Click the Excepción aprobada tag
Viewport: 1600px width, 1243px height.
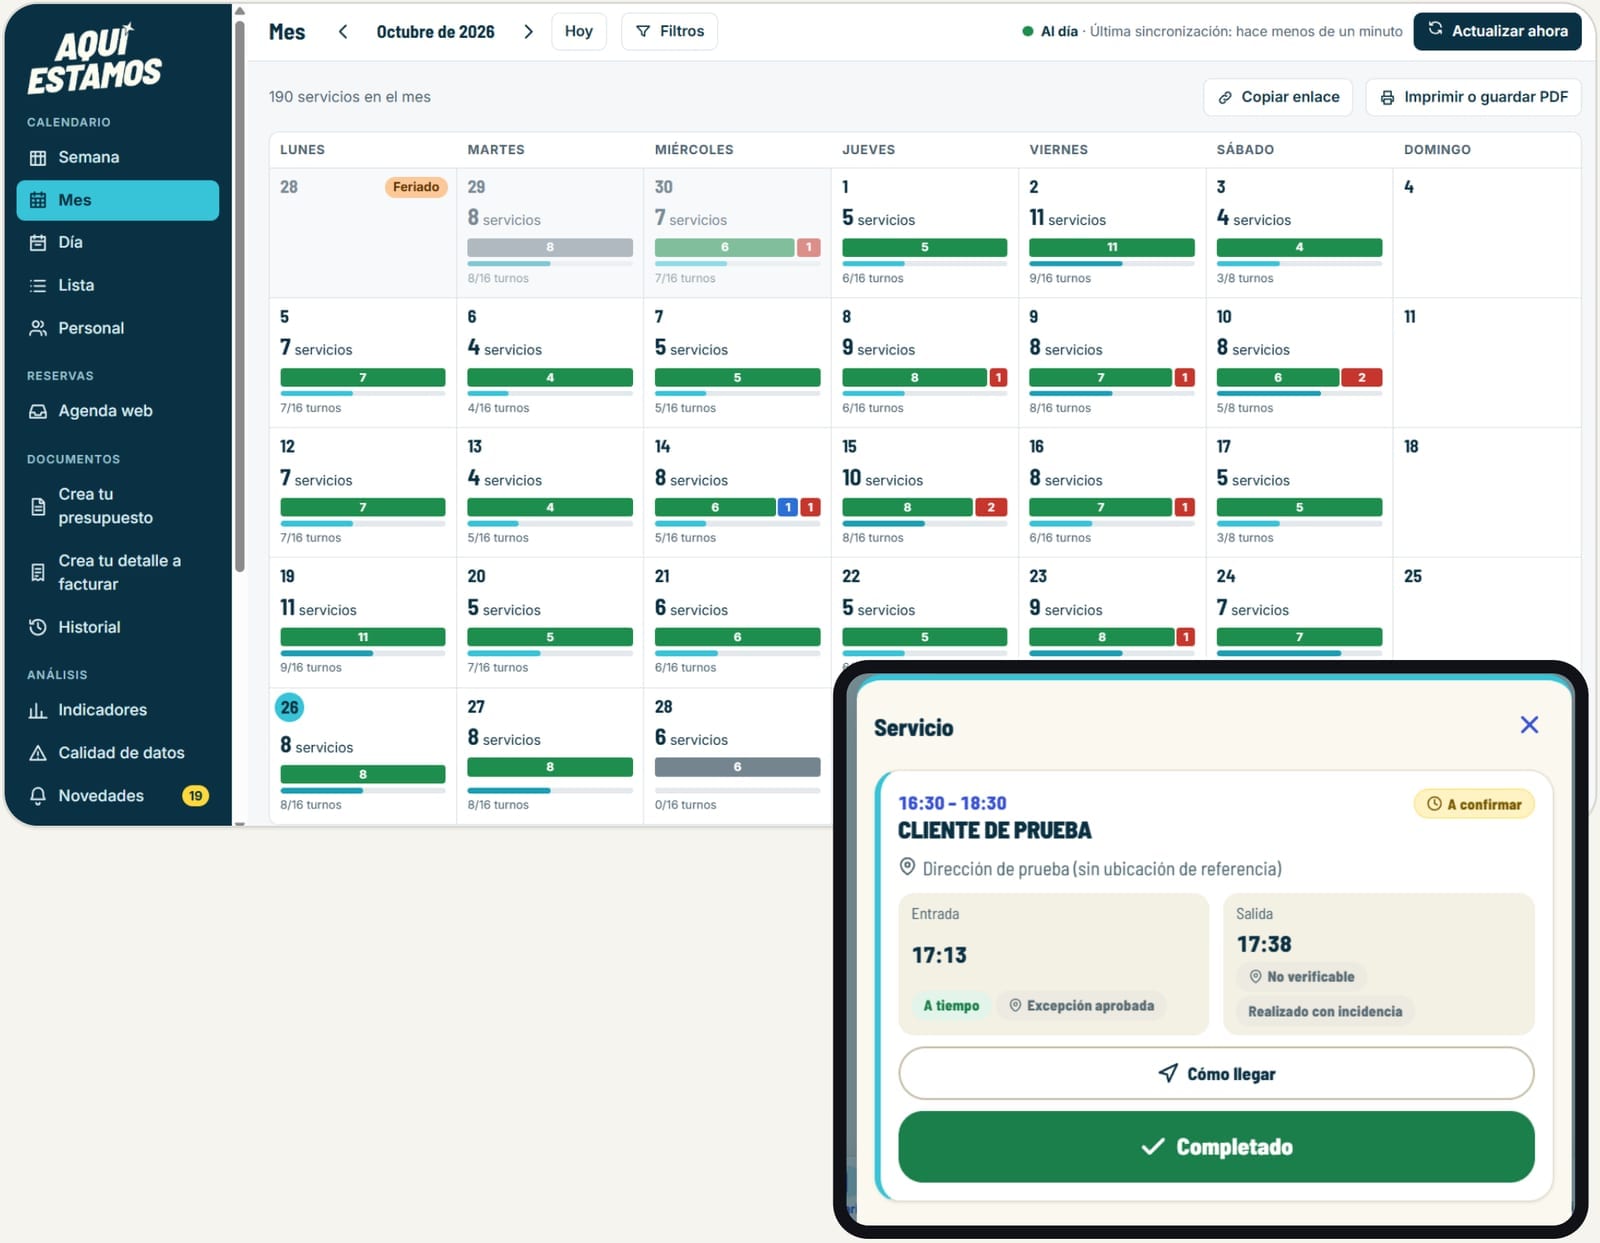[1081, 1006]
